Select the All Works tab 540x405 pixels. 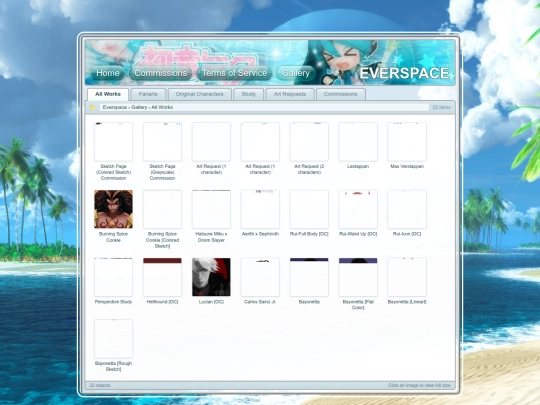(108, 94)
